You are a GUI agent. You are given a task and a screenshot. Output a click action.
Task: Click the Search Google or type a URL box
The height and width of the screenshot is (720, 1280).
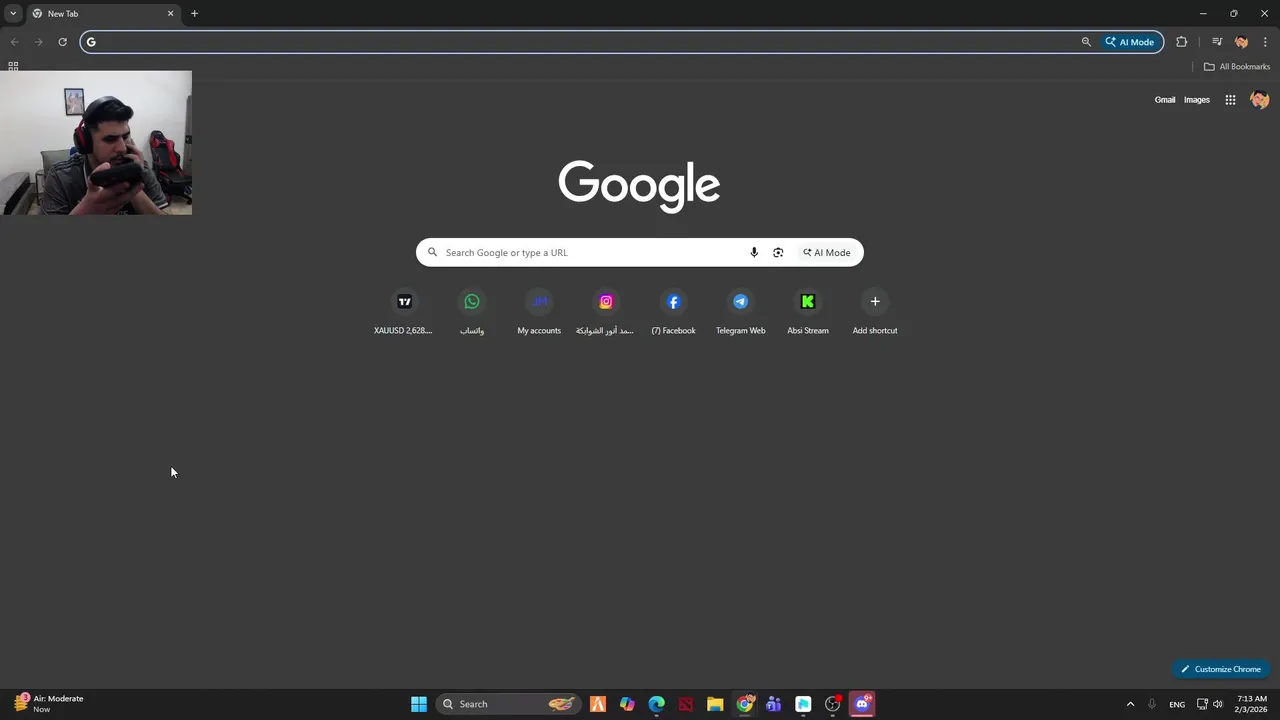point(592,252)
